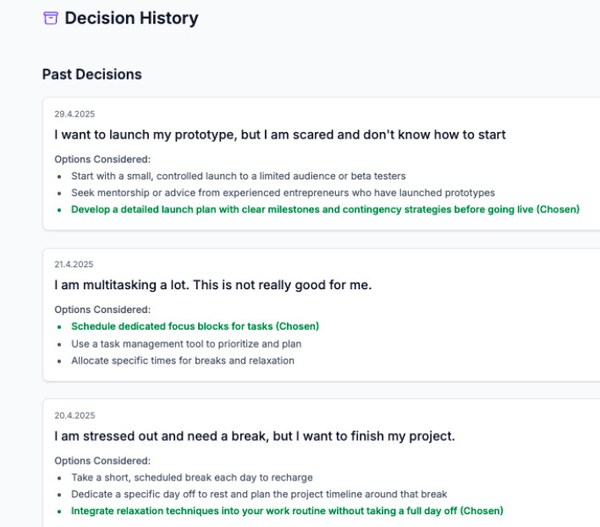Select the launch prototype decision title
The image size is (600, 527).
[x=280, y=134]
